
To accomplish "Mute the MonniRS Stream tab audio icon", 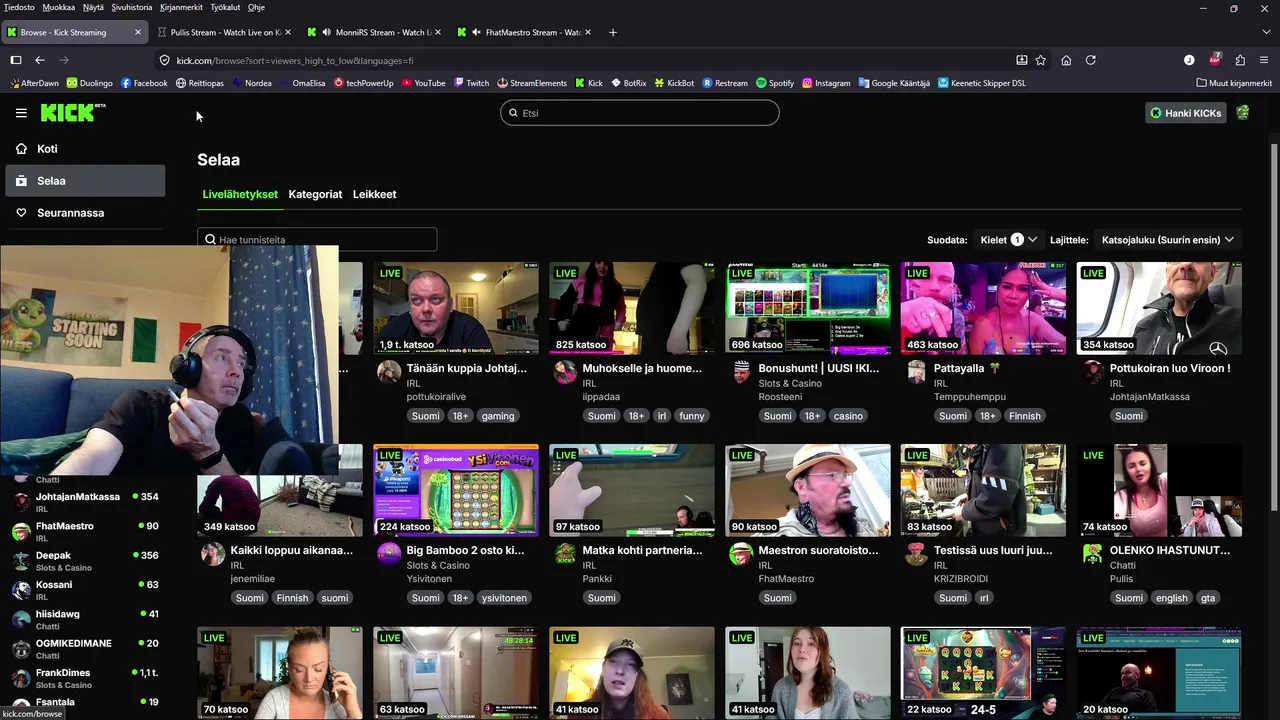I will (327, 32).
